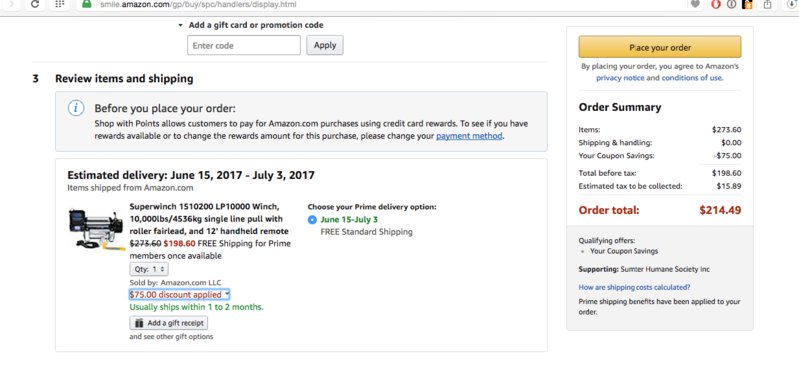
Task: Open the payment method link
Action: point(469,136)
